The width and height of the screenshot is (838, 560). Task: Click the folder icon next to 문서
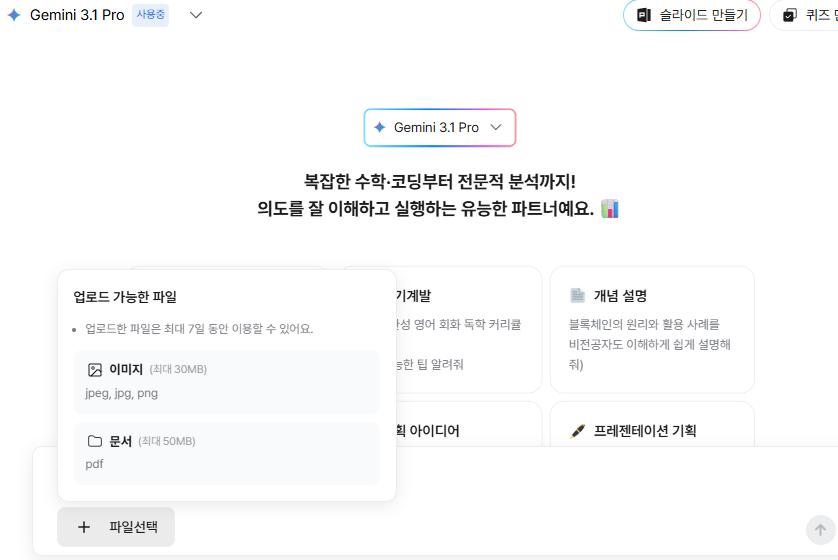95,441
